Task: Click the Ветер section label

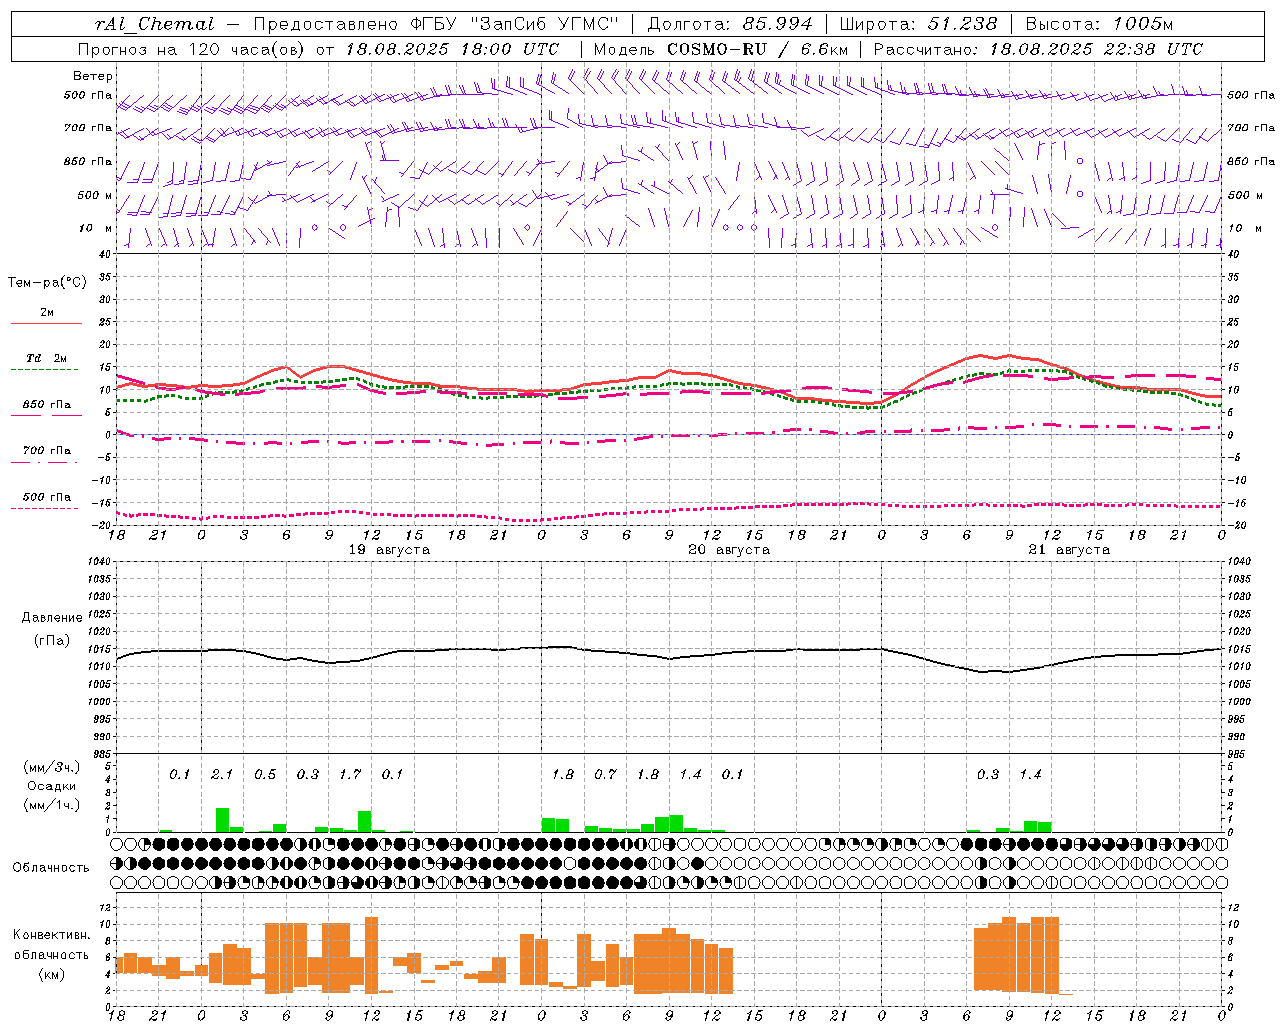Action: 92,76
